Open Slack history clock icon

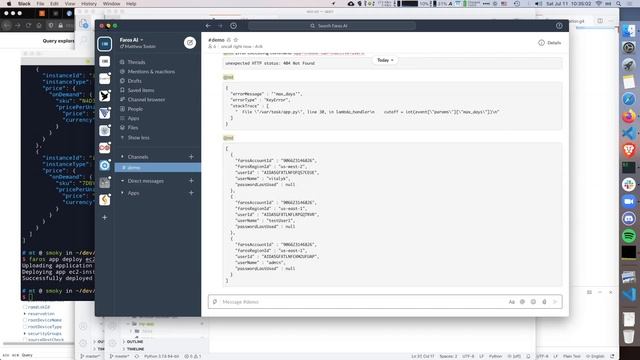click(233, 26)
